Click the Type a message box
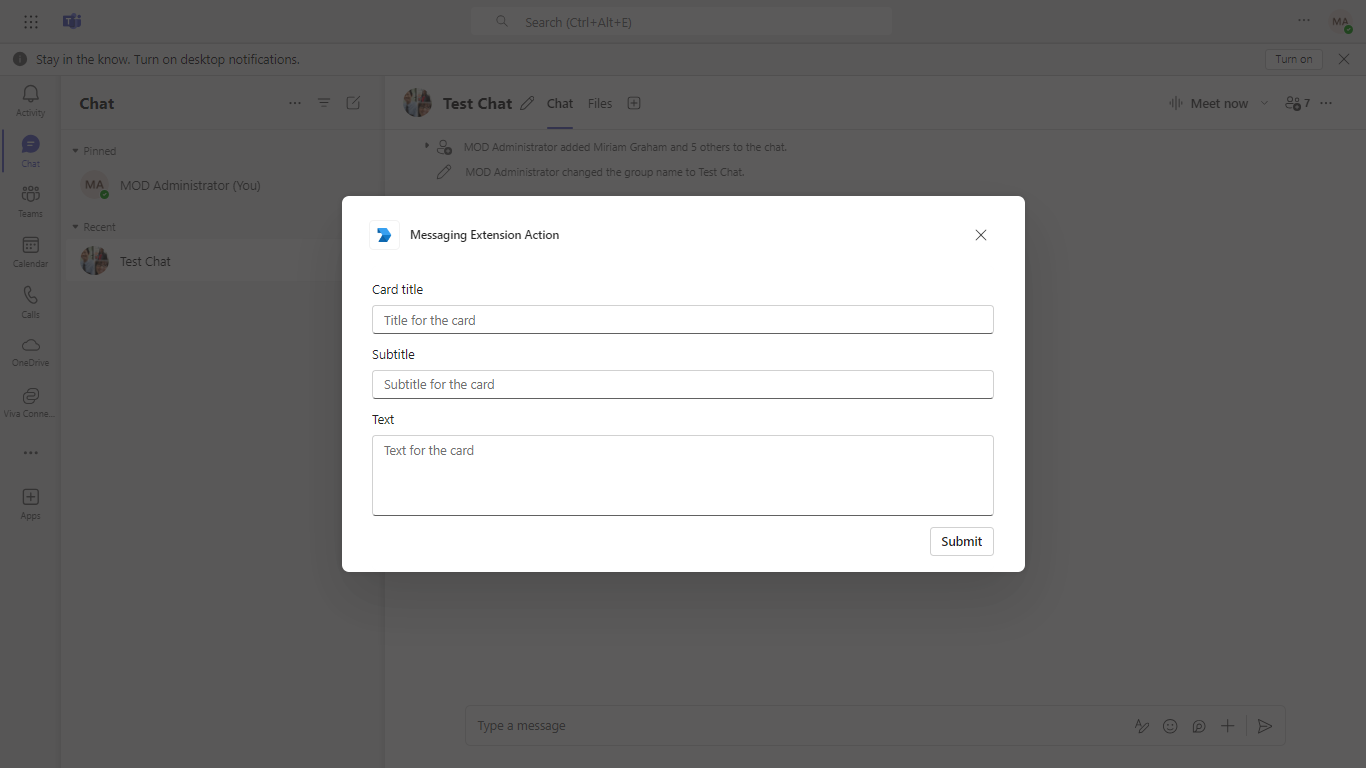 (x=797, y=726)
